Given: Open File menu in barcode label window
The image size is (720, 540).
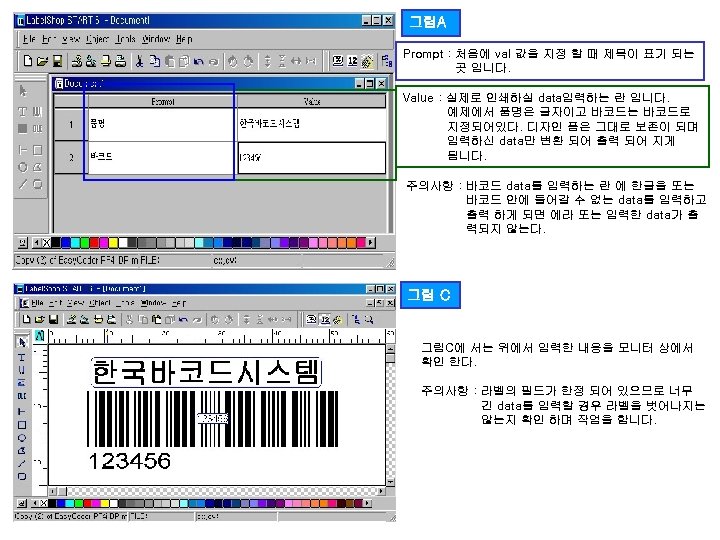Looking at the screenshot, I should point(37,303).
